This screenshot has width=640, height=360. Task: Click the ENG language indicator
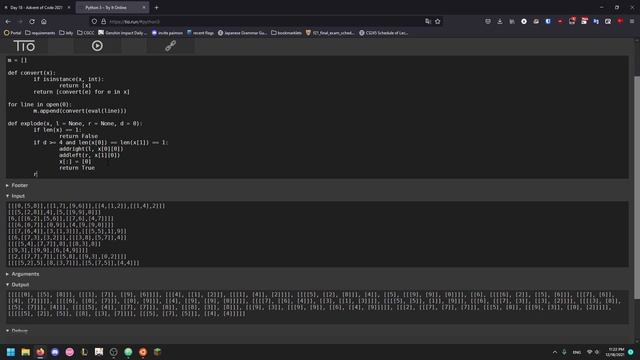click(x=577, y=352)
